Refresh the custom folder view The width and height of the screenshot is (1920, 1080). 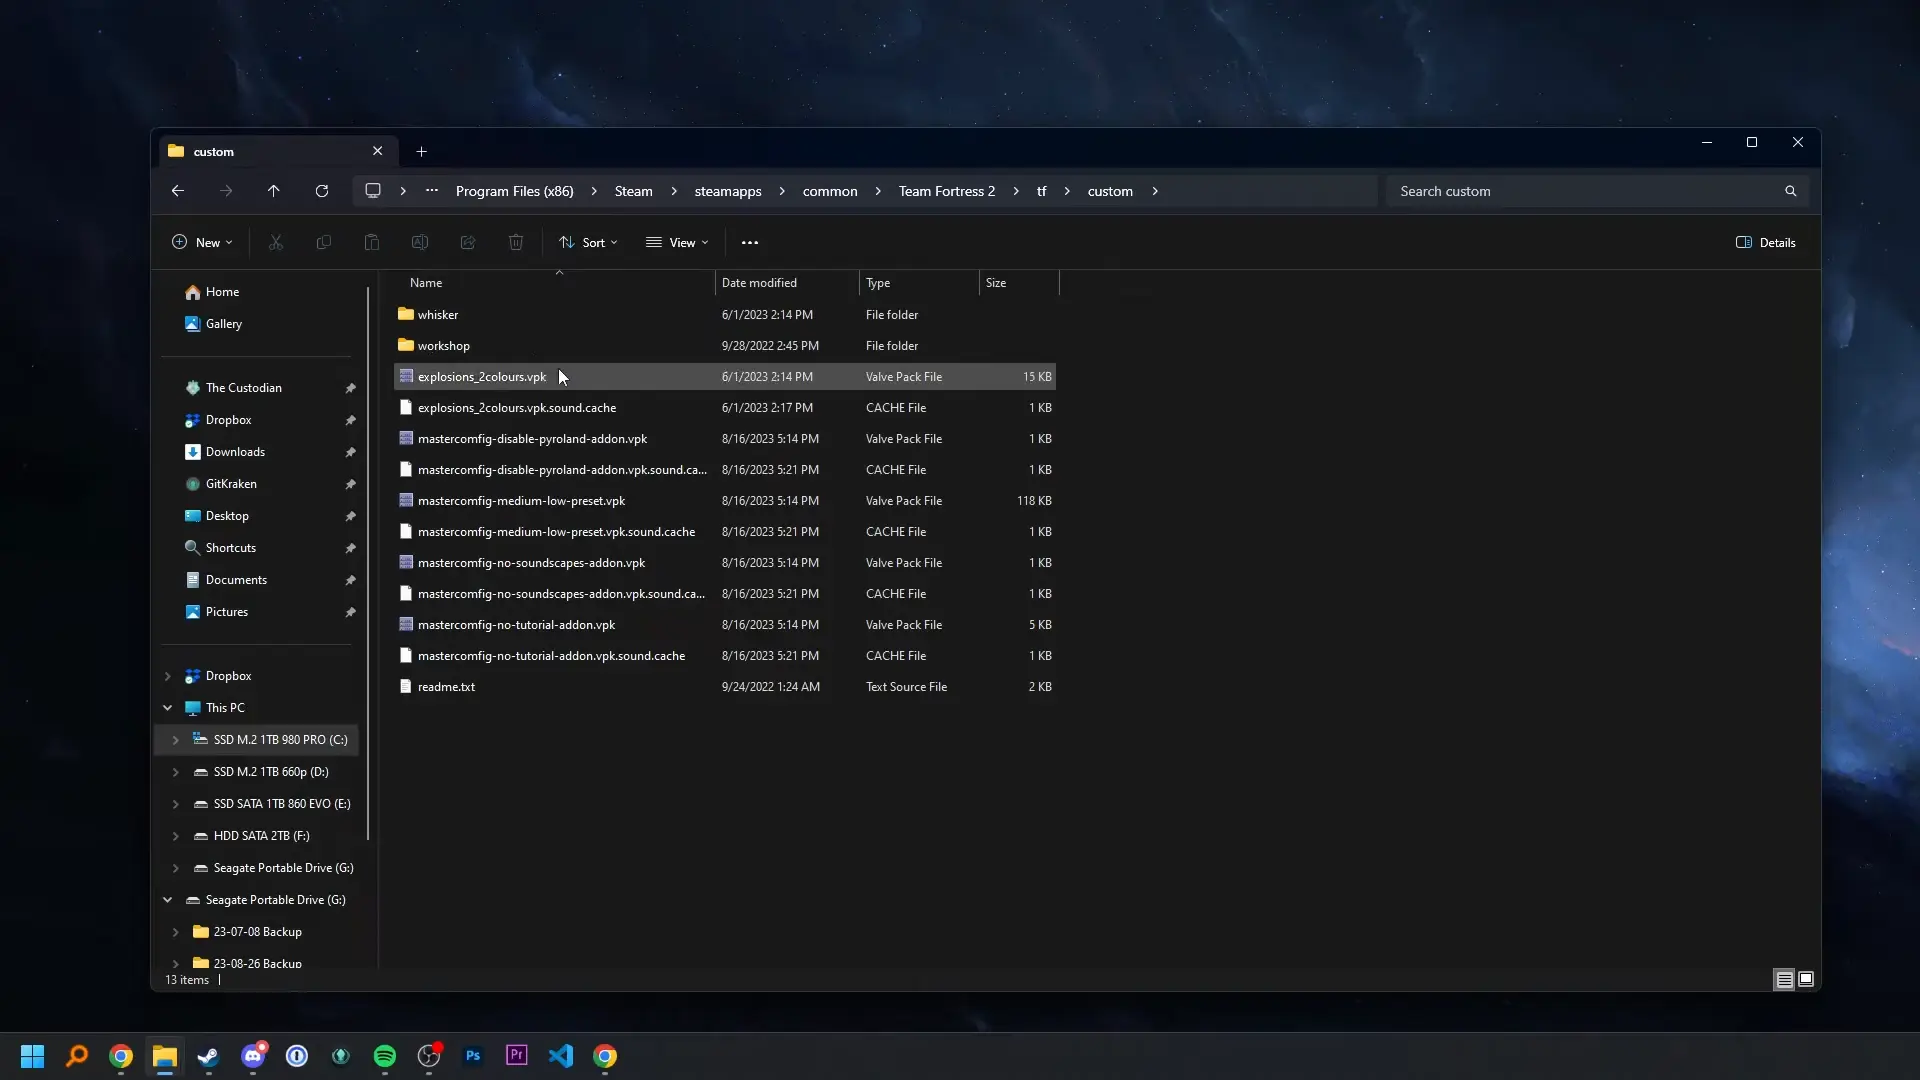pos(322,191)
